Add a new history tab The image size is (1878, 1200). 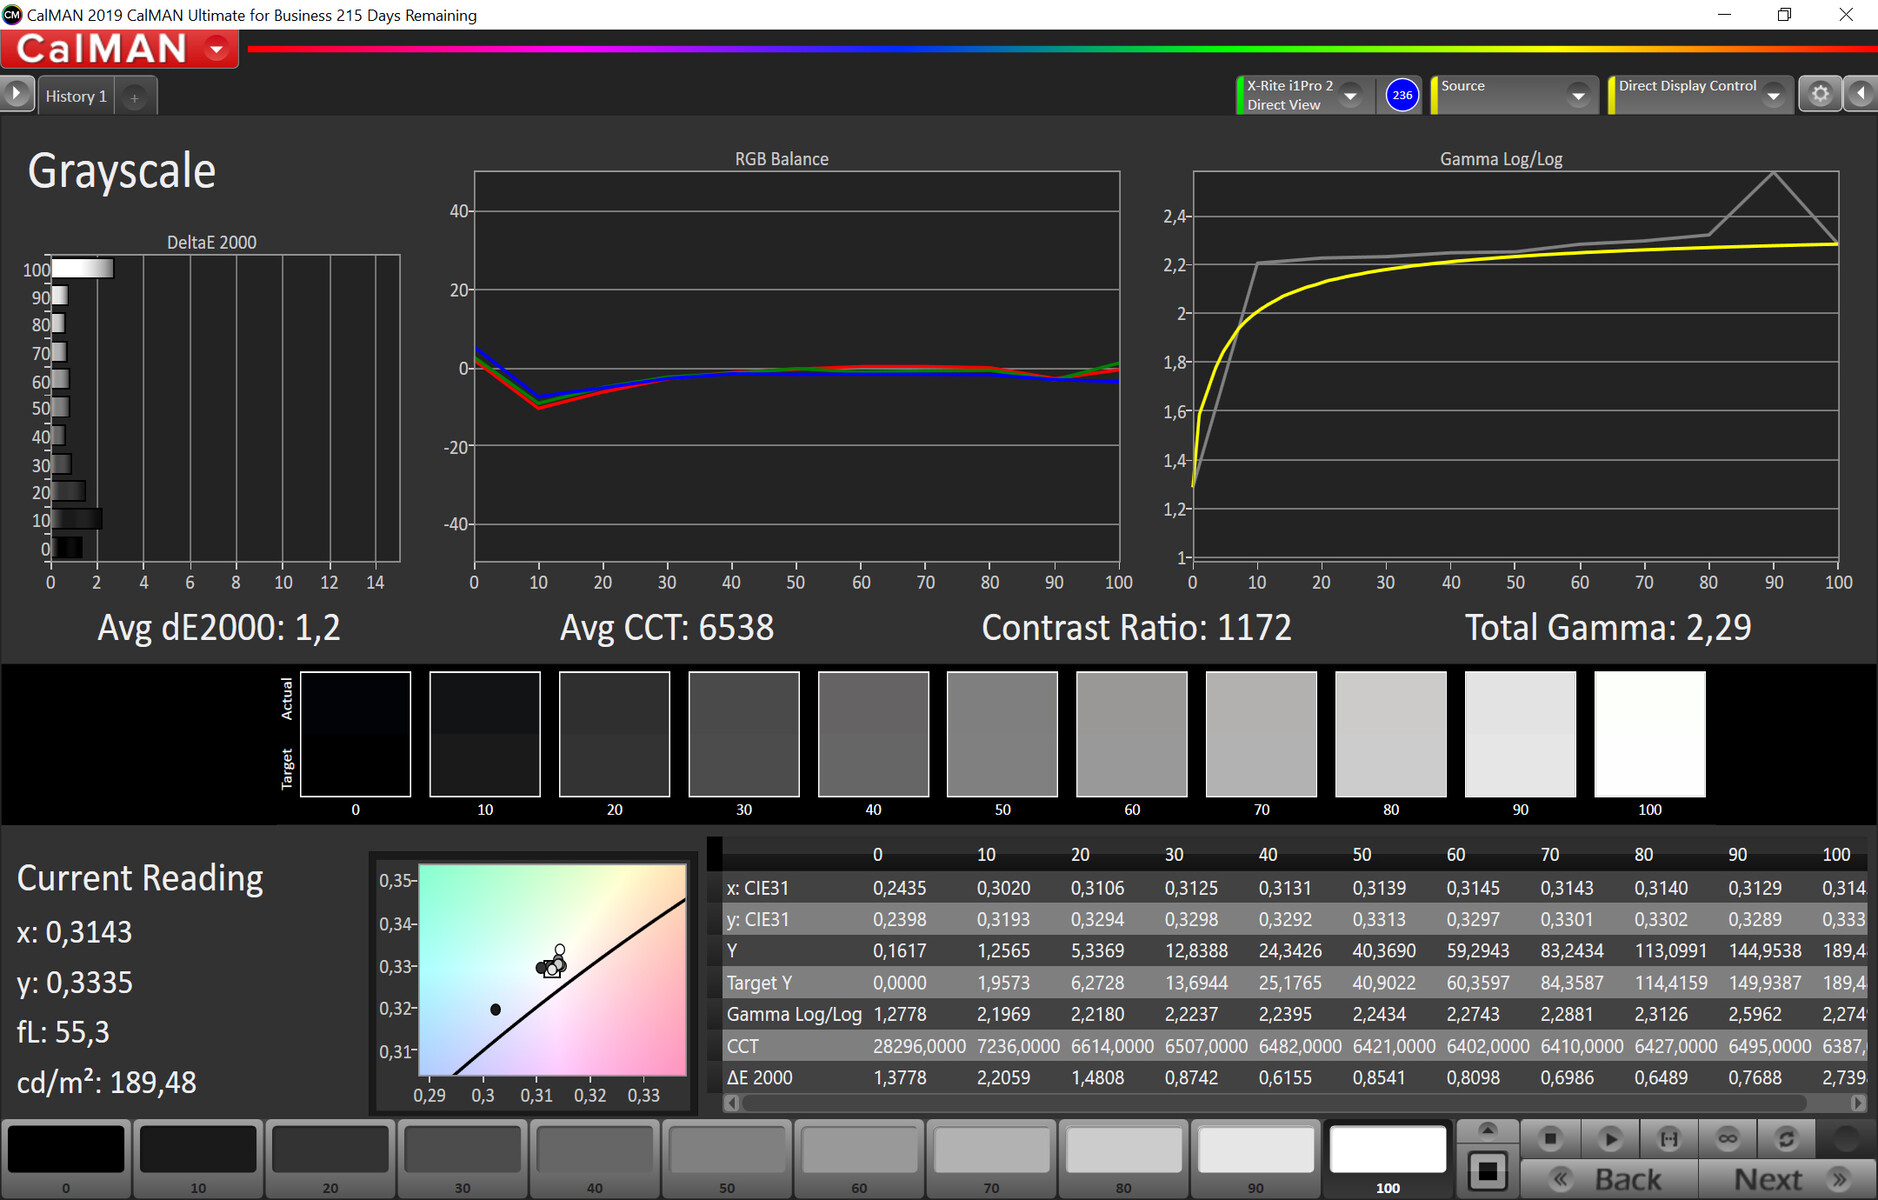click(x=134, y=97)
